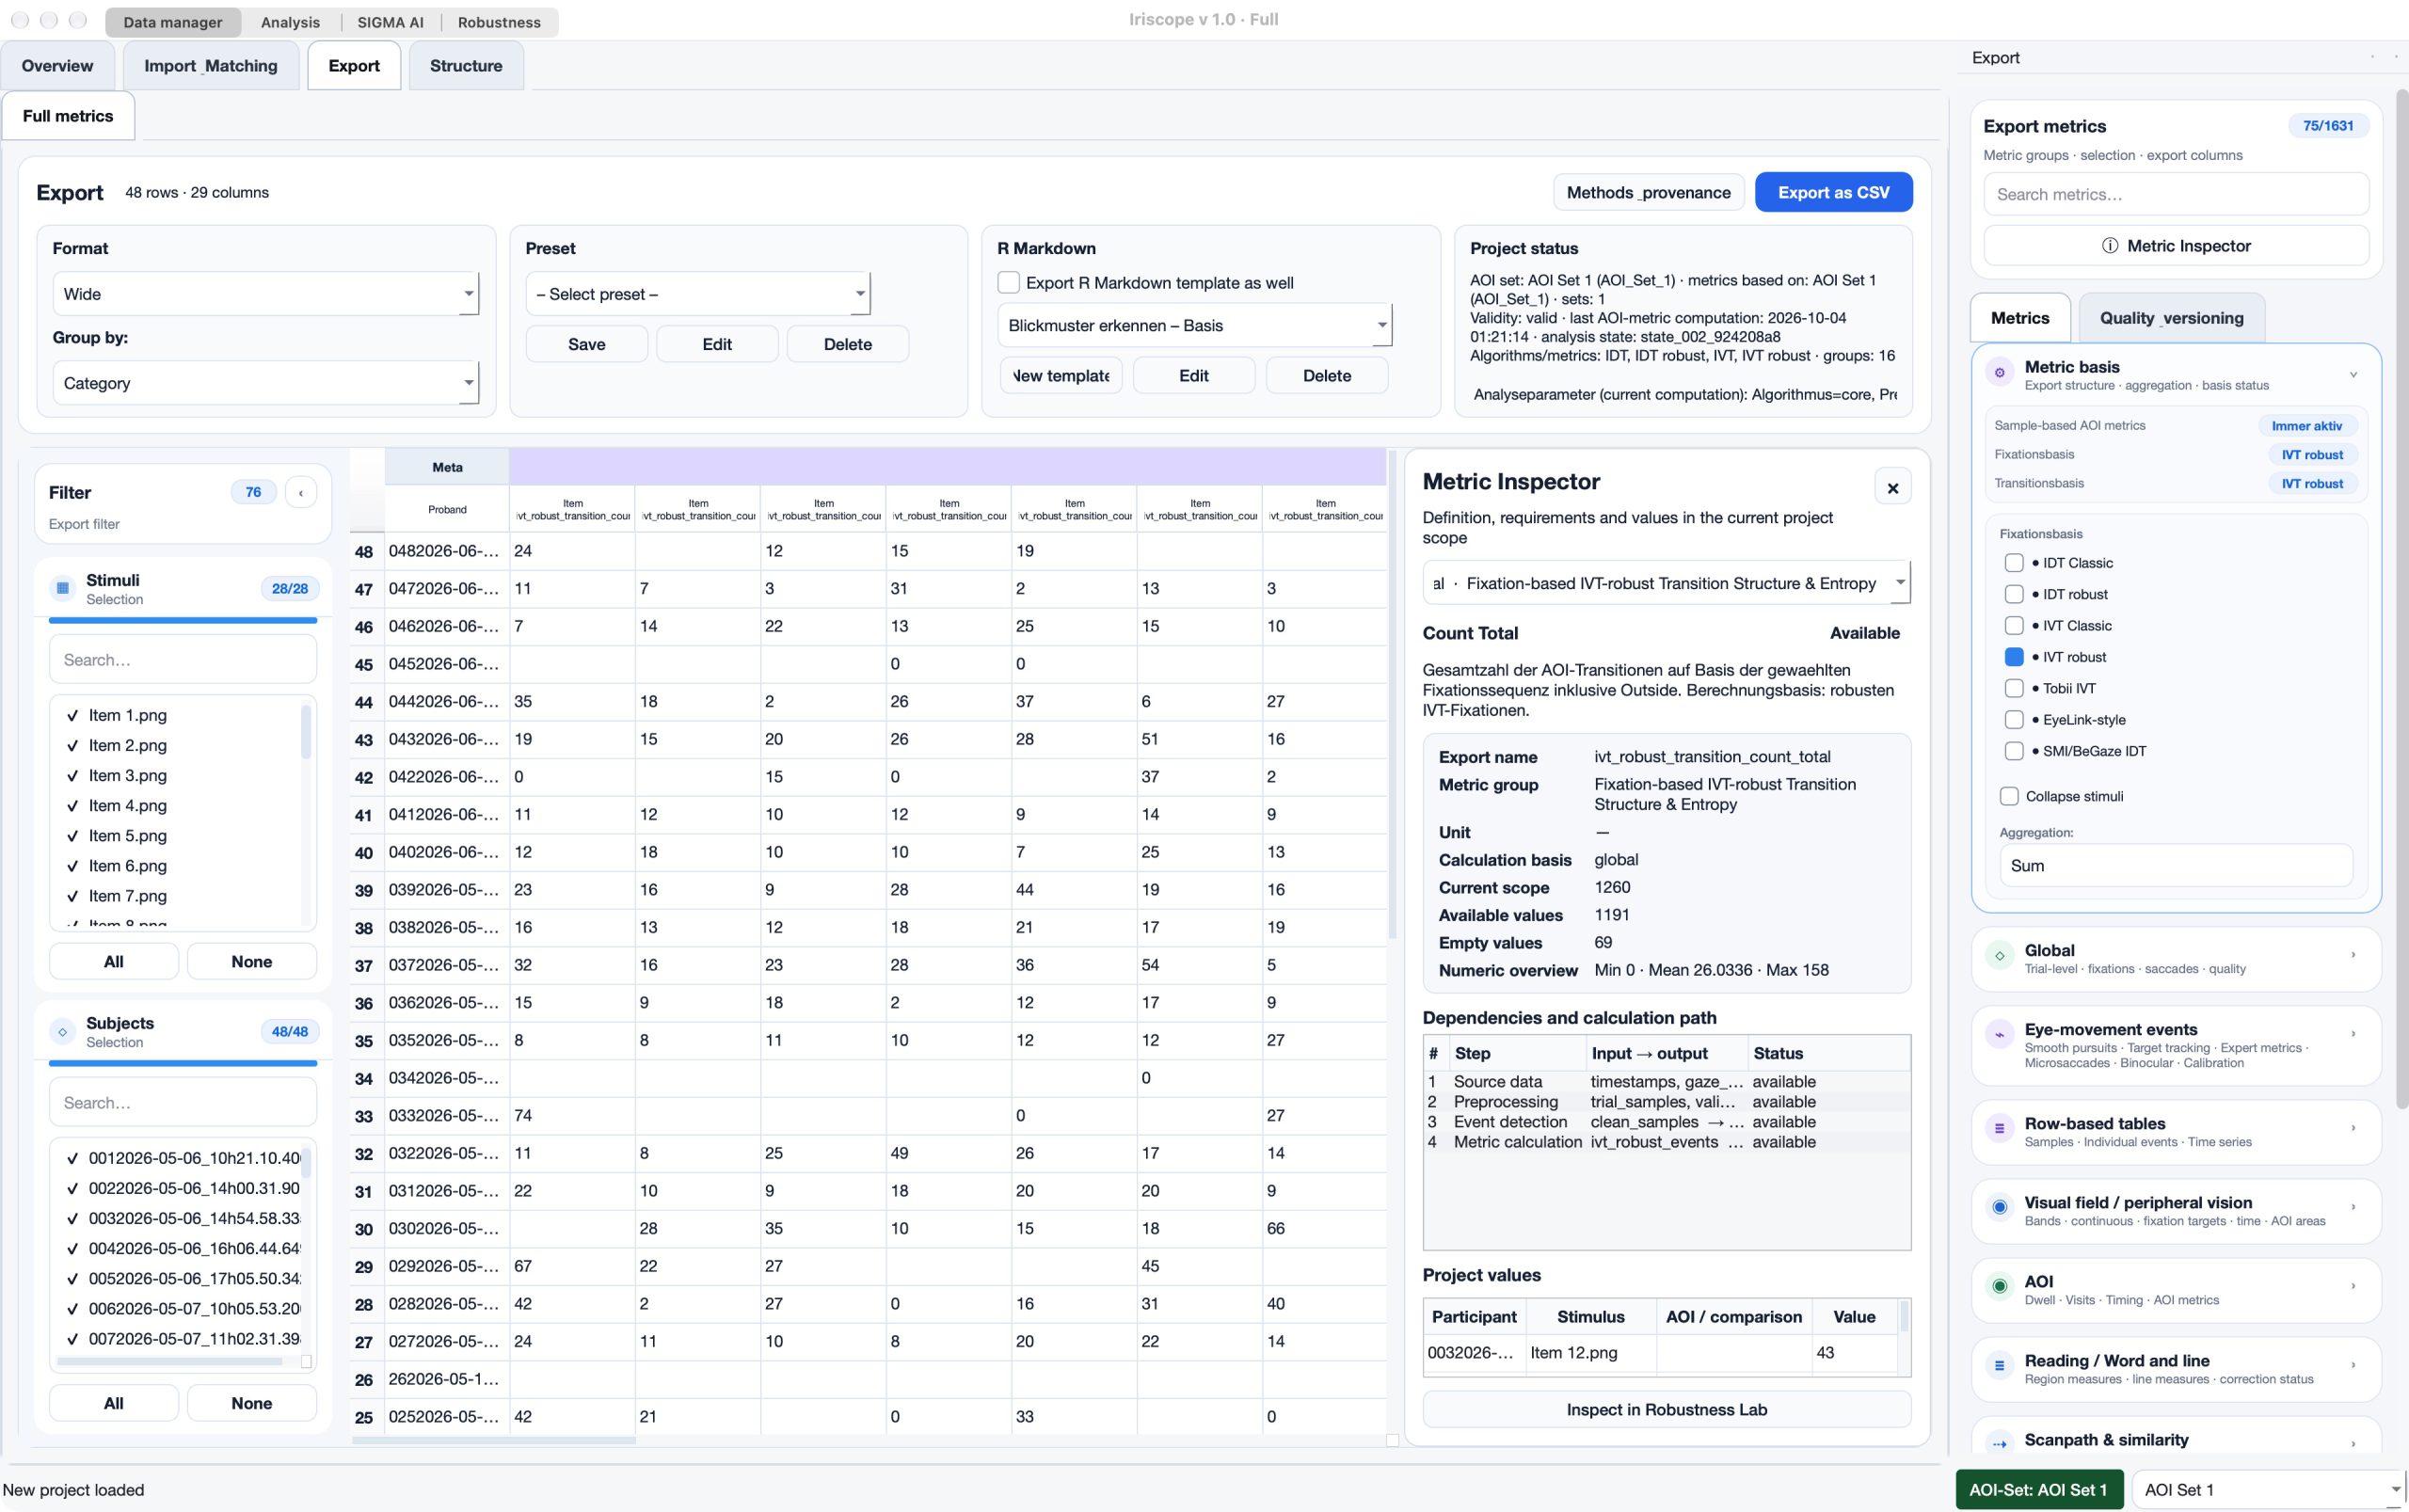Click the Subjects selection icon
The height and width of the screenshot is (1512, 2409).
pyautogui.click(x=63, y=1031)
